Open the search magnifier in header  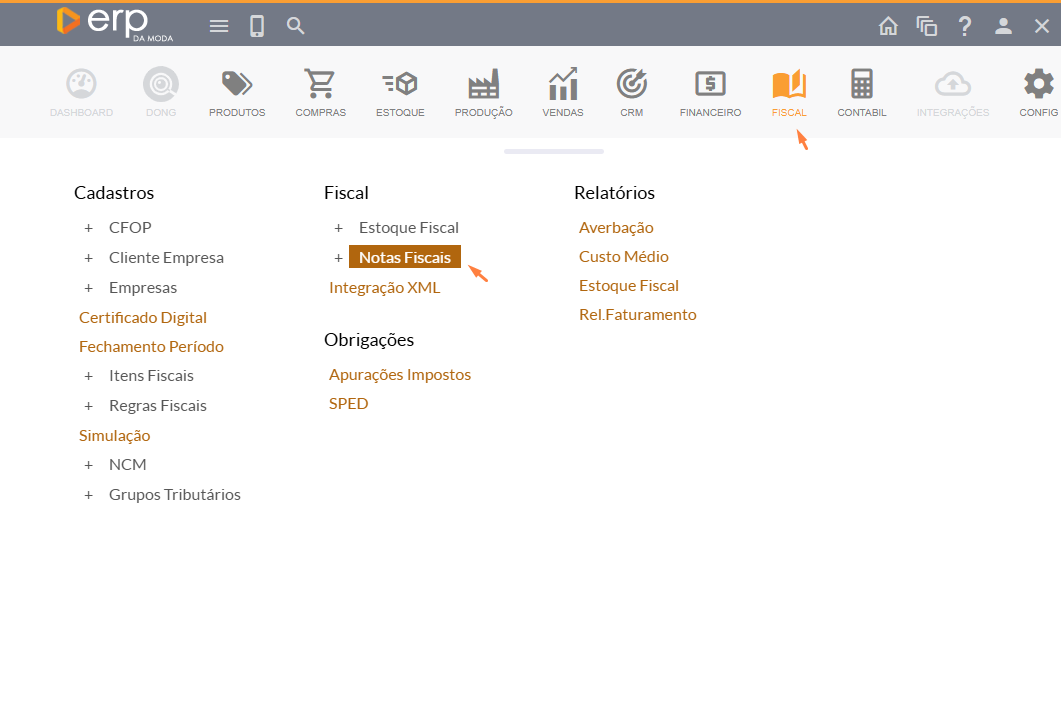[x=295, y=26]
